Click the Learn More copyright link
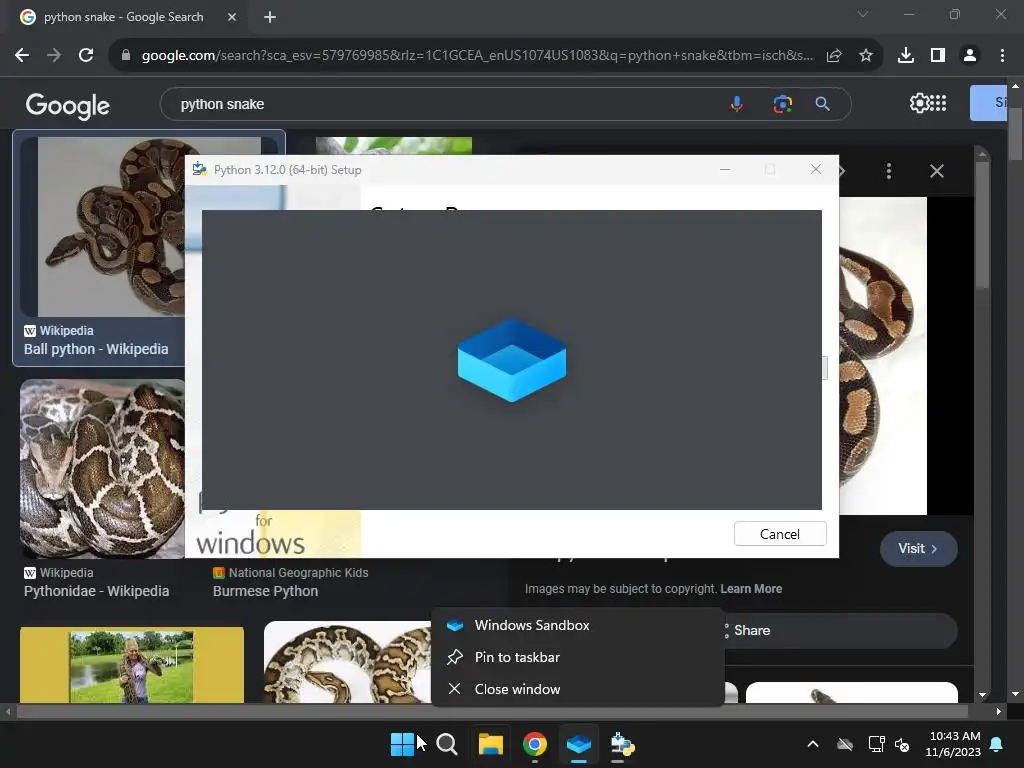The image size is (1024, 768). pos(751,589)
